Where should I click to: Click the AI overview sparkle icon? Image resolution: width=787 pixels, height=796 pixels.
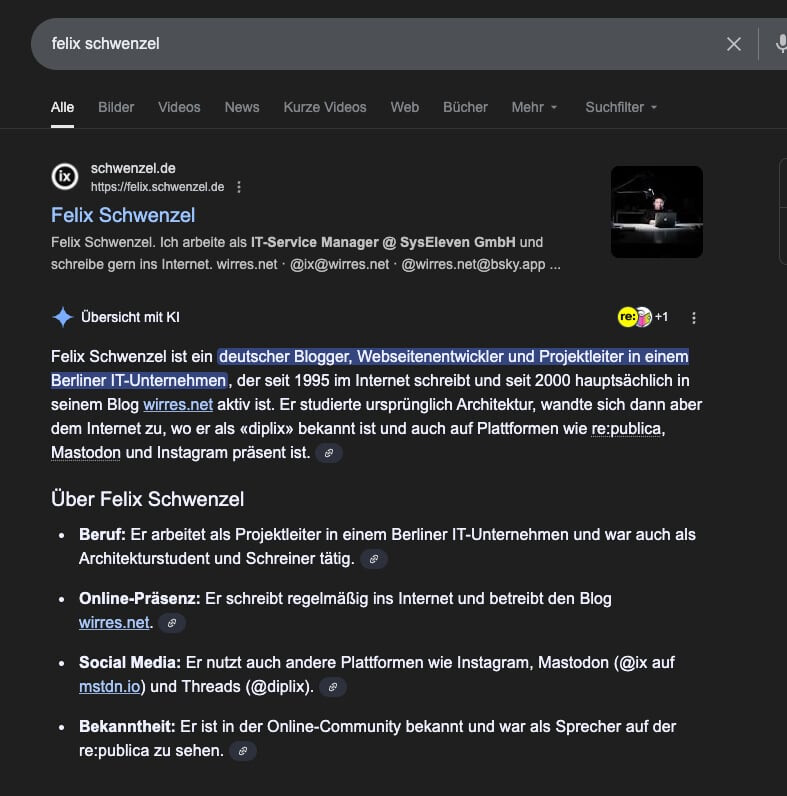tap(63, 318)
